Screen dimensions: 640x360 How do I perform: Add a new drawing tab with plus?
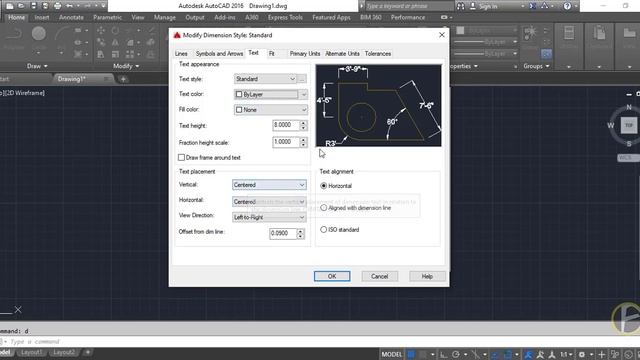coord(123,79)
